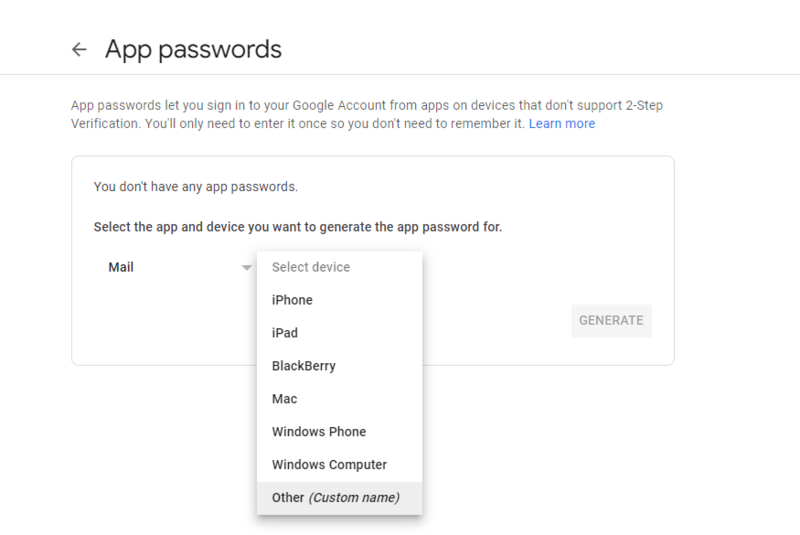Select Windows Computer as the device
800x535 pixels.
[x=329, y=465]
